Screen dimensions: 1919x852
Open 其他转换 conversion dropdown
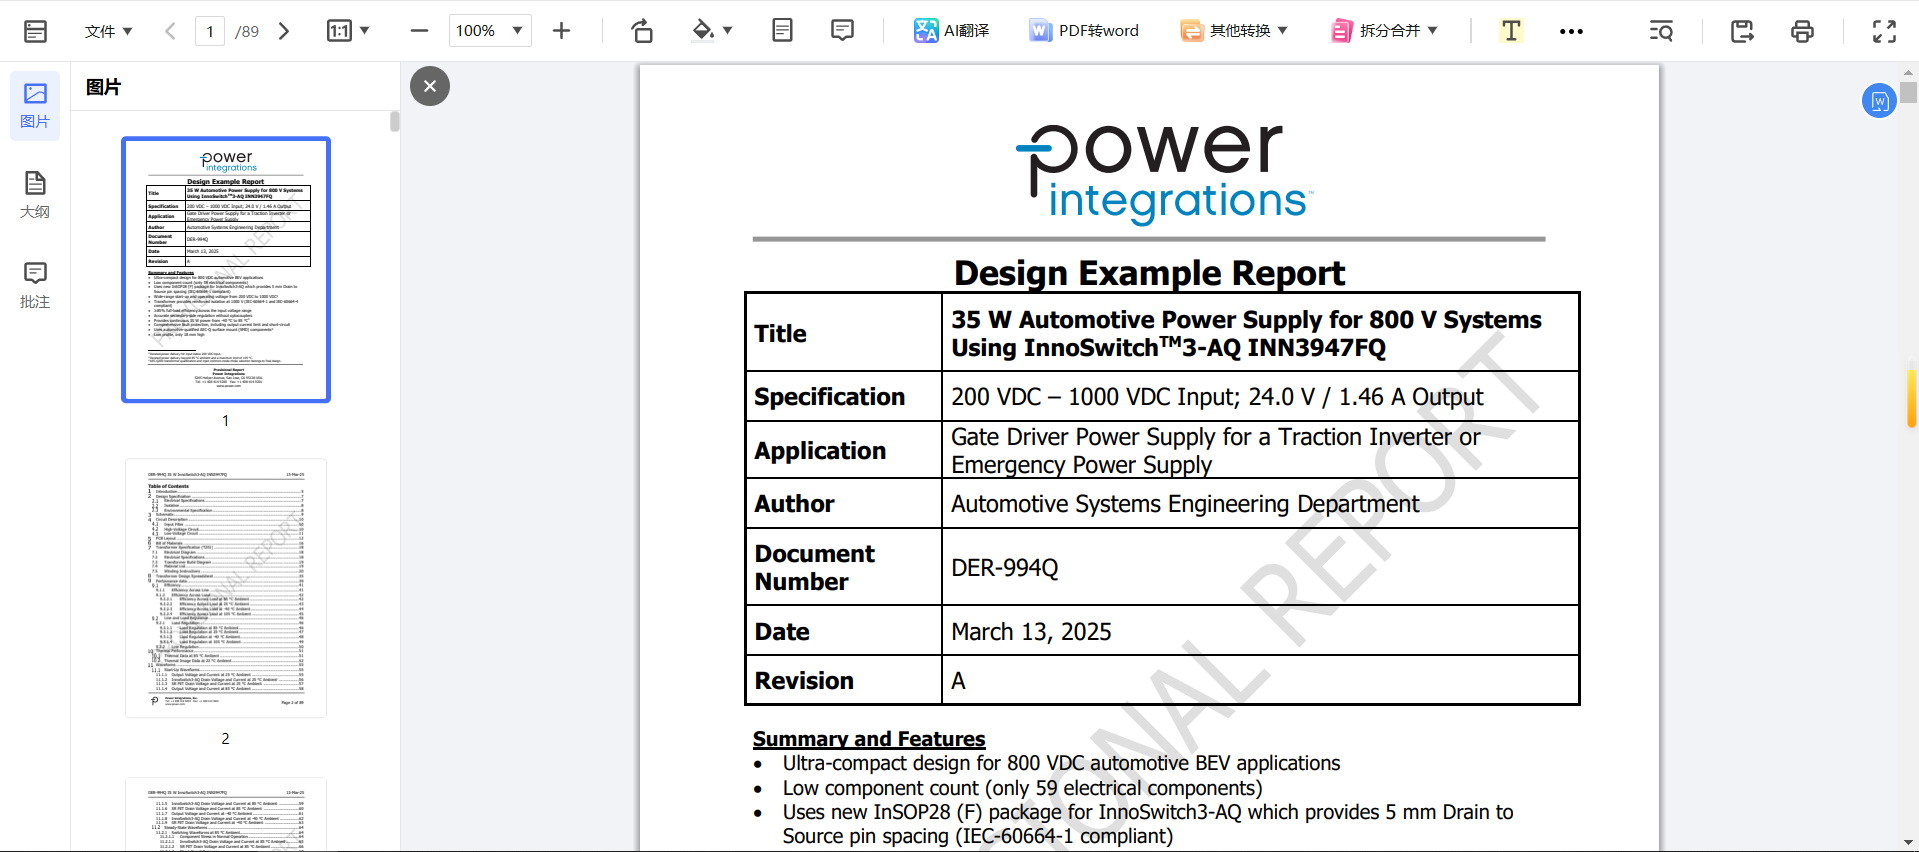[x=1234, y=31]
